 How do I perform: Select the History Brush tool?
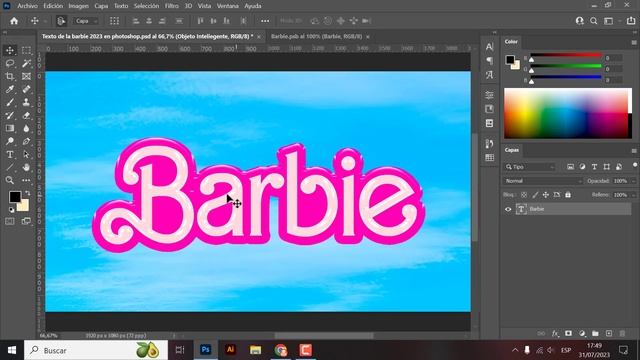[x=10, y=116]
